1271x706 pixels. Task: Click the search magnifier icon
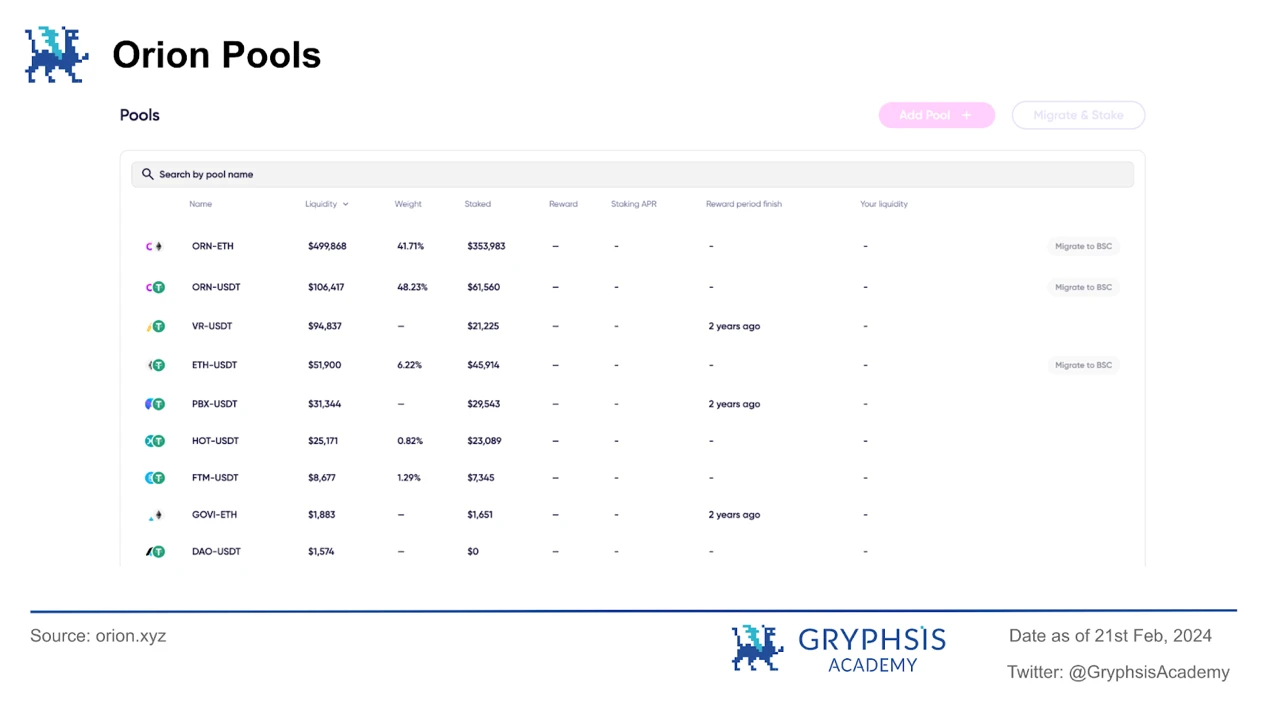click(147, 174)
